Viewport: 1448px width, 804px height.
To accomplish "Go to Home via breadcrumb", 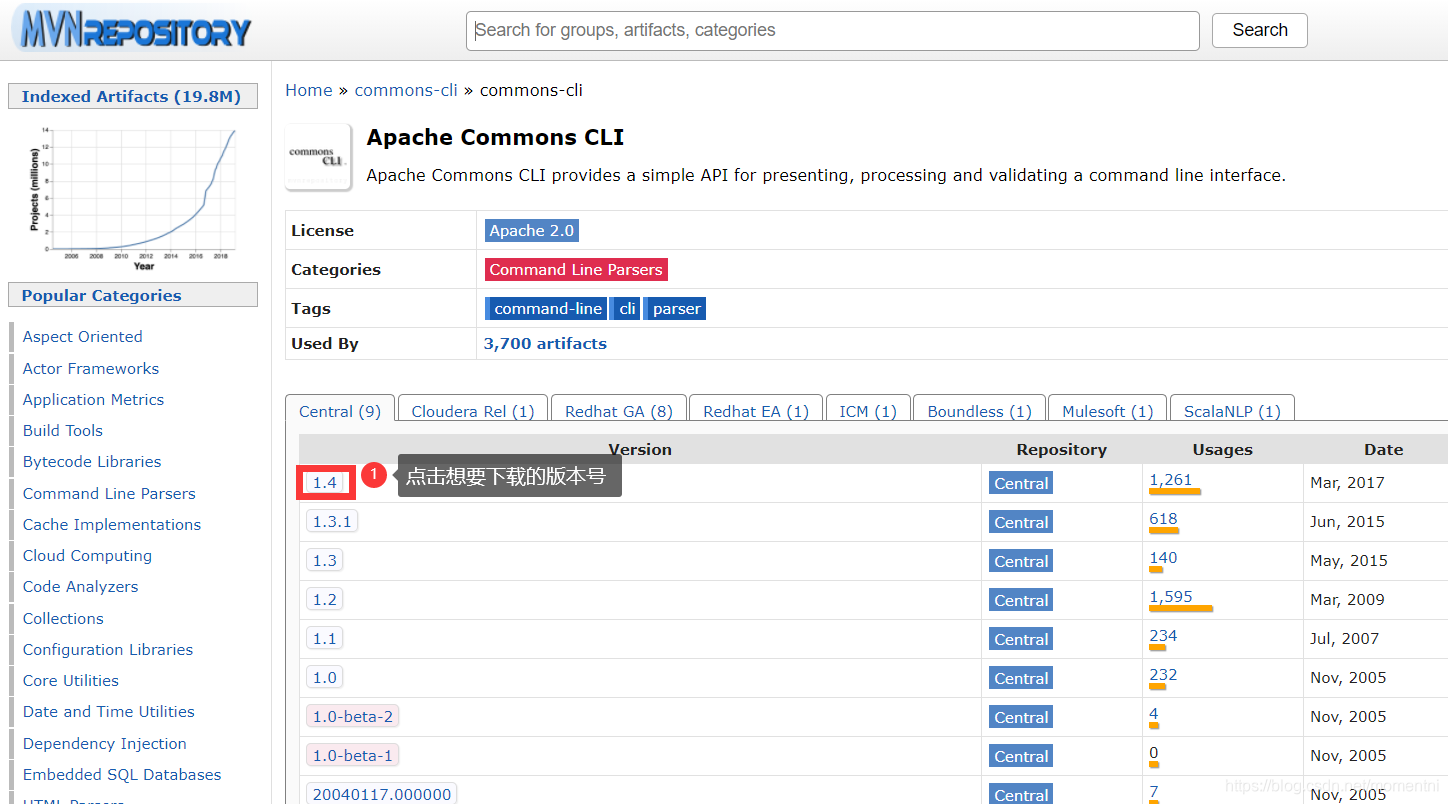I will [x=308, y=89].
